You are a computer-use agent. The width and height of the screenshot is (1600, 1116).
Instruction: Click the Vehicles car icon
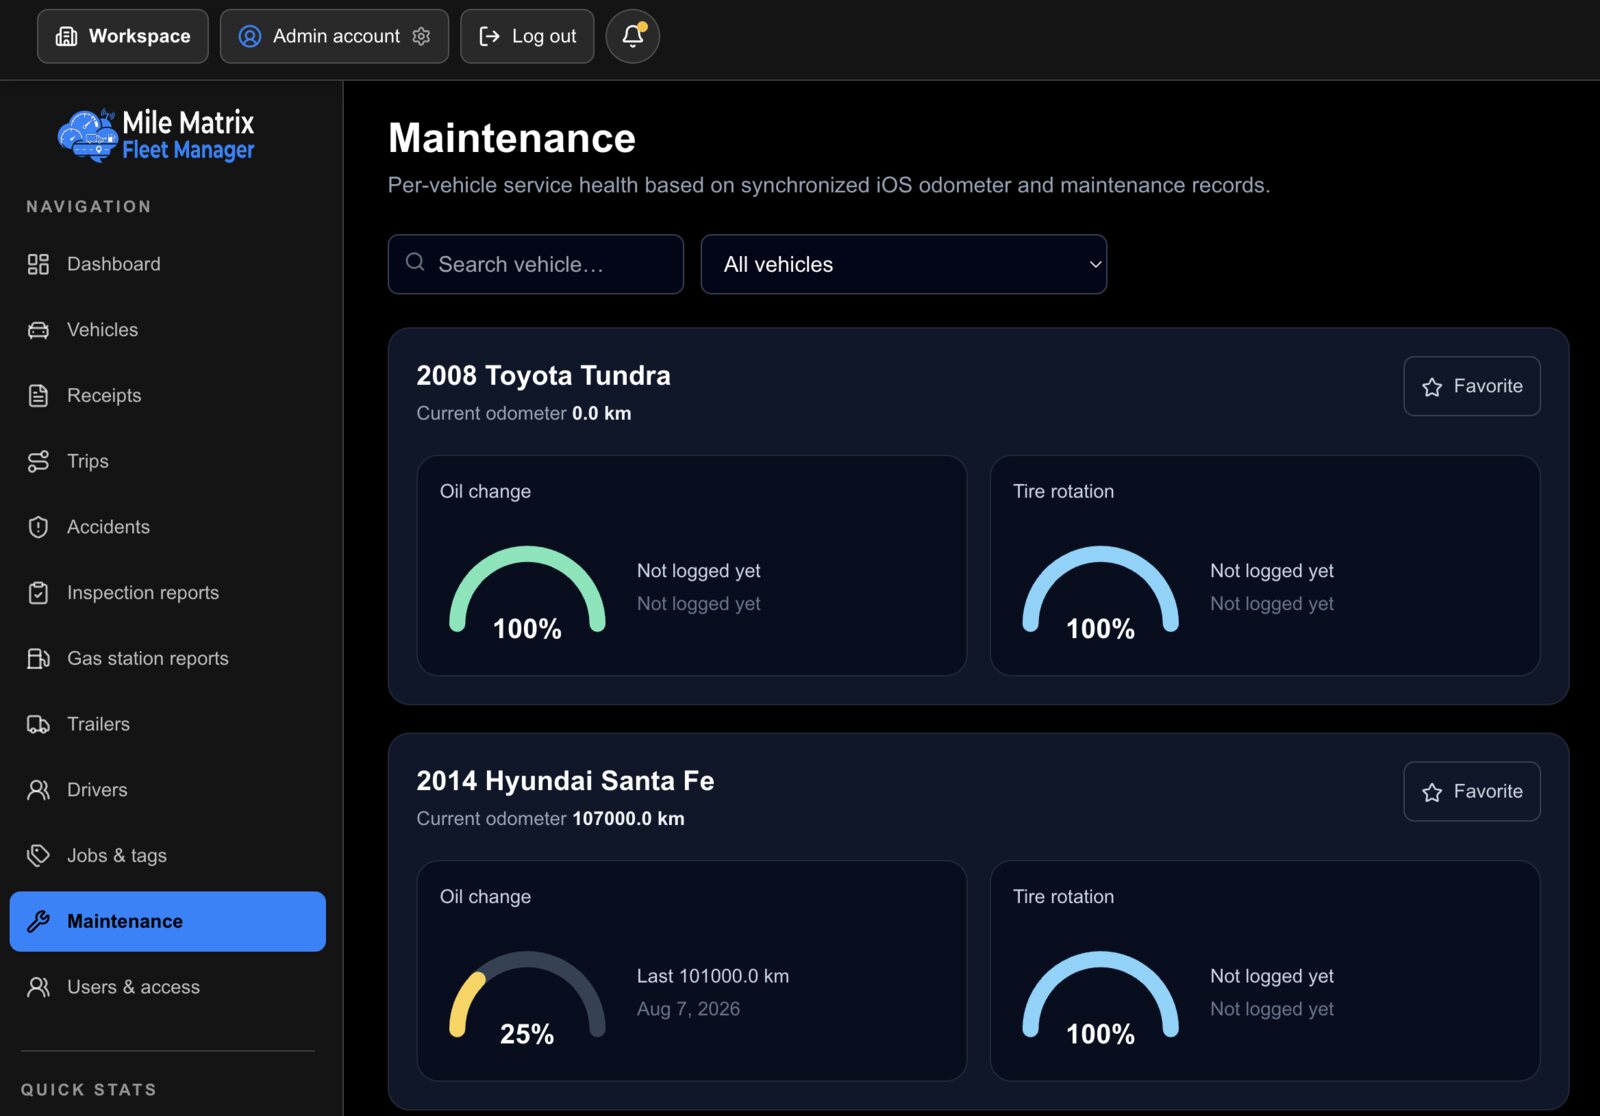pos(38,330)
